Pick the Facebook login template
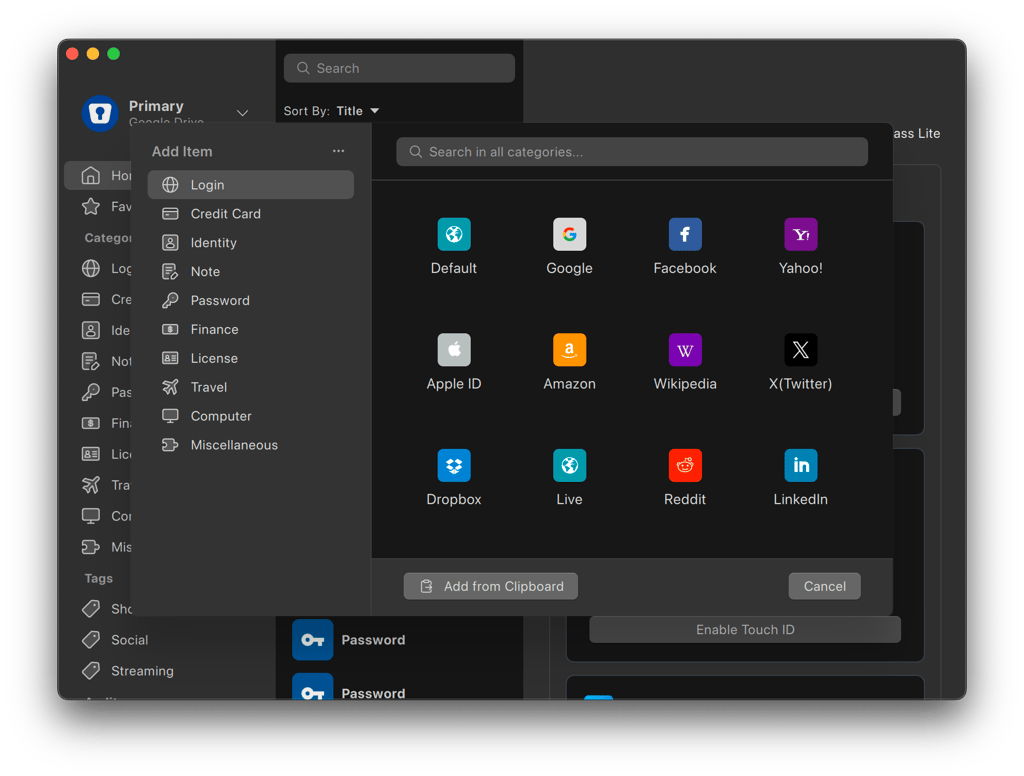 click(685, 234)
